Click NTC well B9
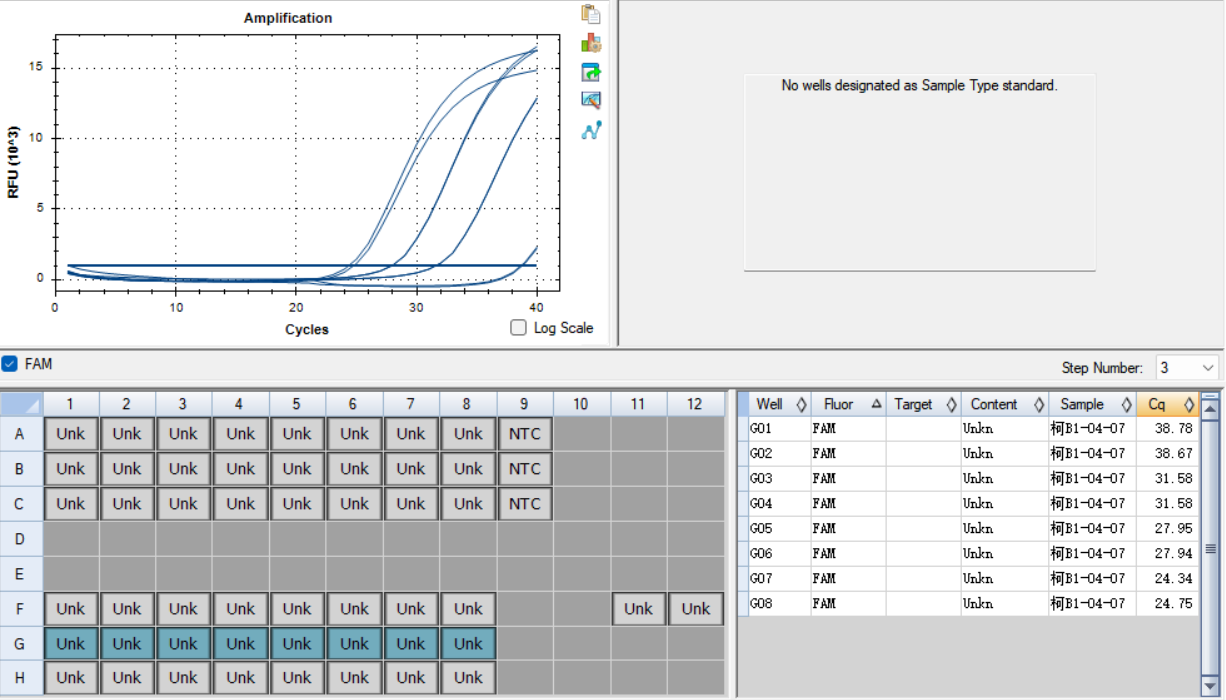This screenshot has height=700, width=1226. tap(525, 469)
